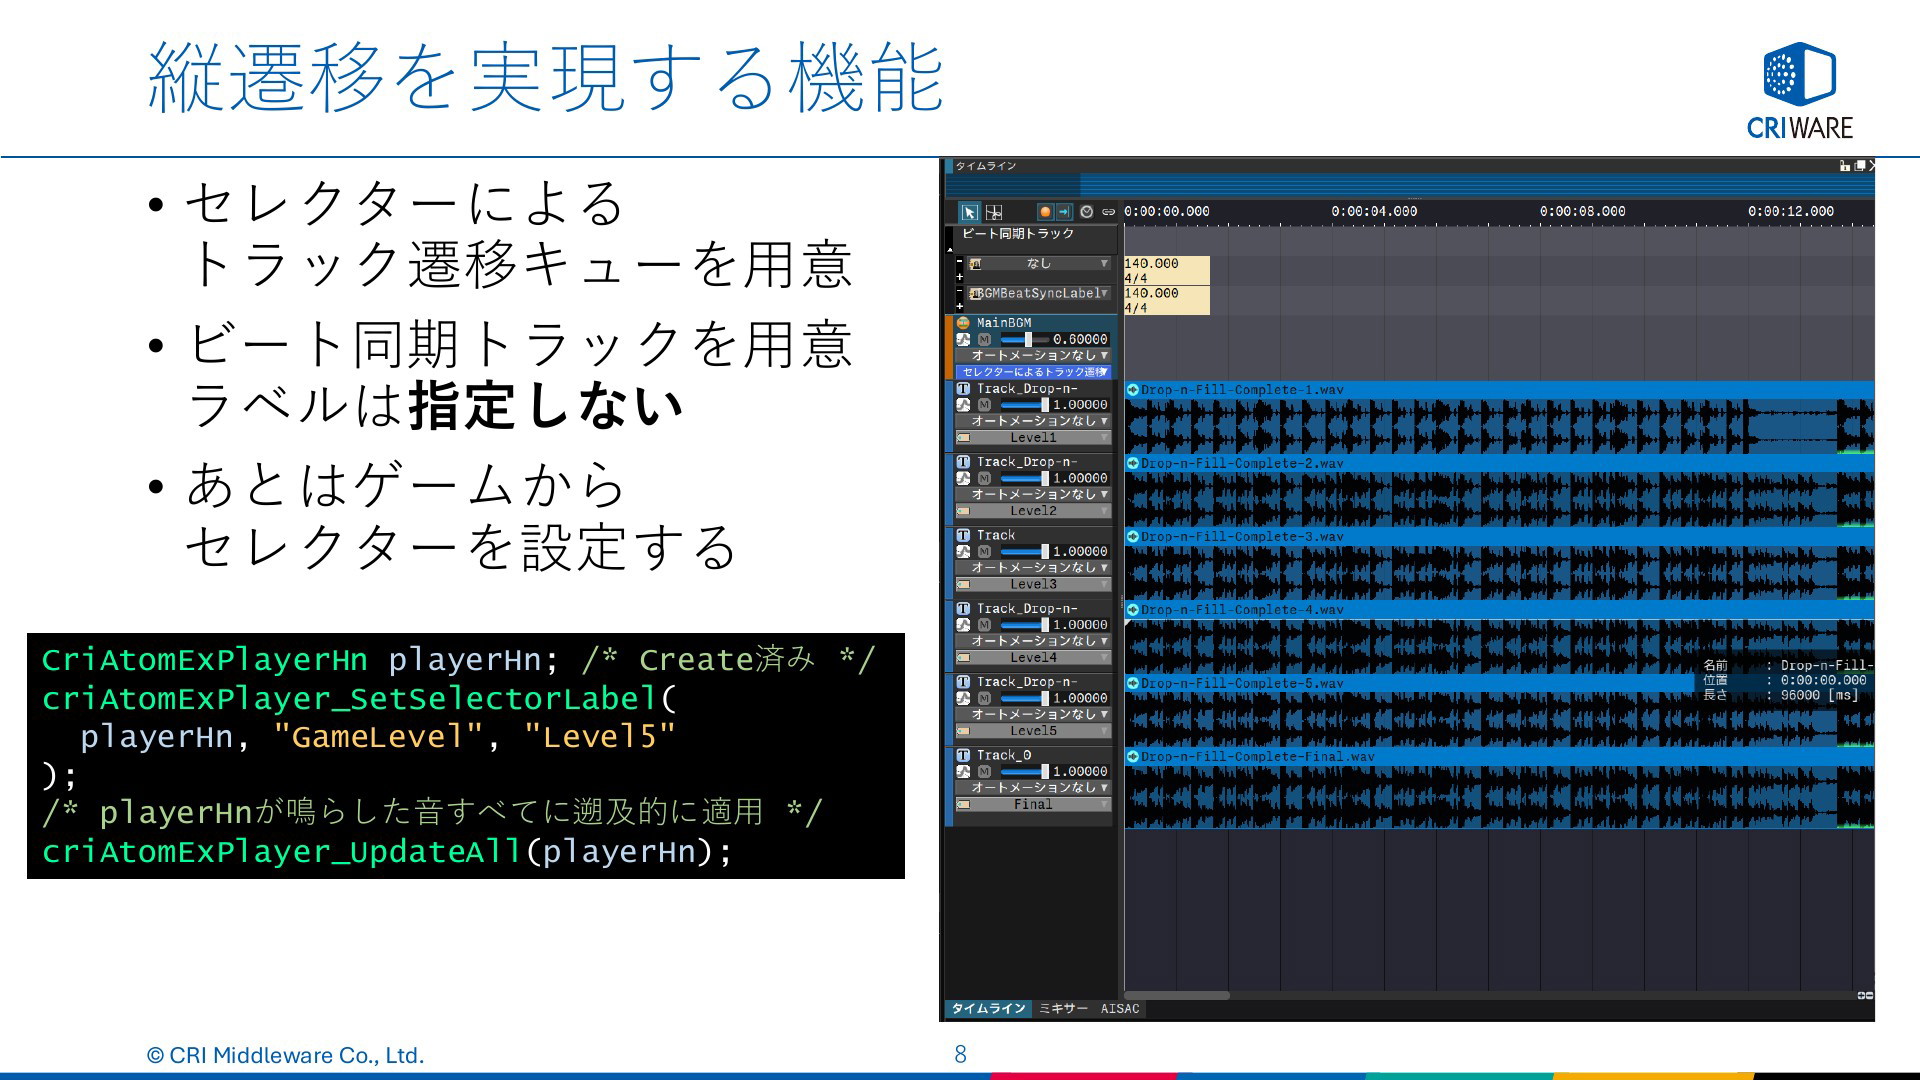Click the T icon of the Level2 track
Viewport: 1920px width, 1080px height.
[963, 462]
